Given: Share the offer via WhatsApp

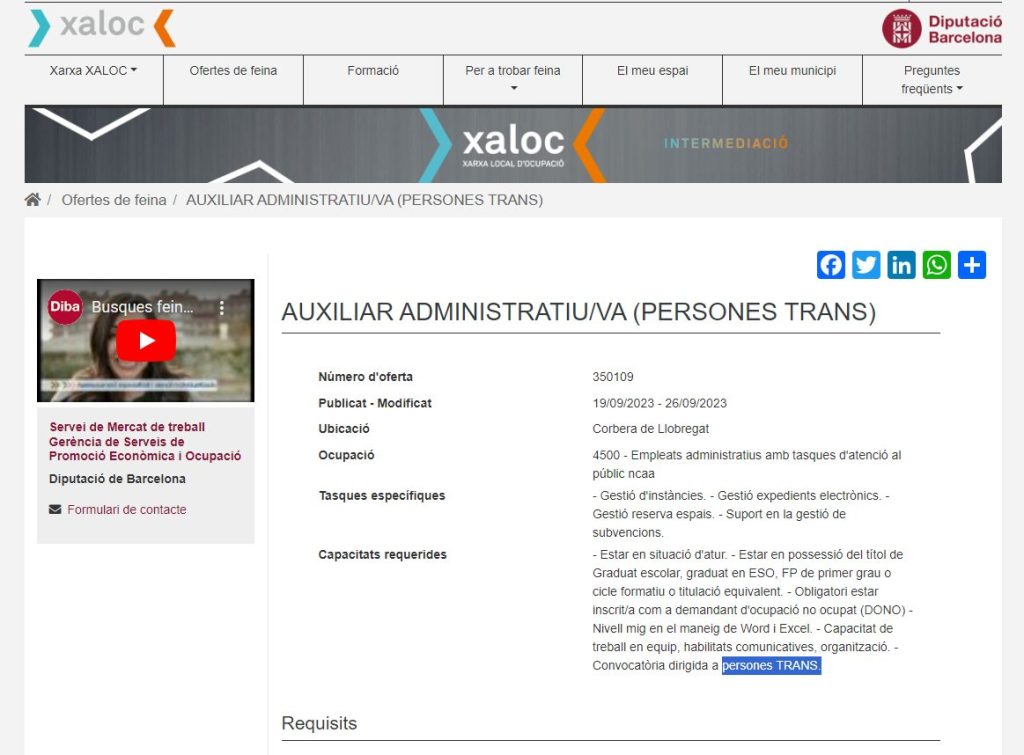Looking at the screenshot, I should 936,265.
